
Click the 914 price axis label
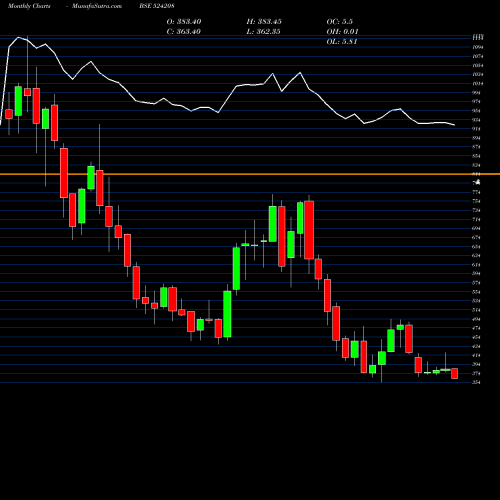click(477, 129)
